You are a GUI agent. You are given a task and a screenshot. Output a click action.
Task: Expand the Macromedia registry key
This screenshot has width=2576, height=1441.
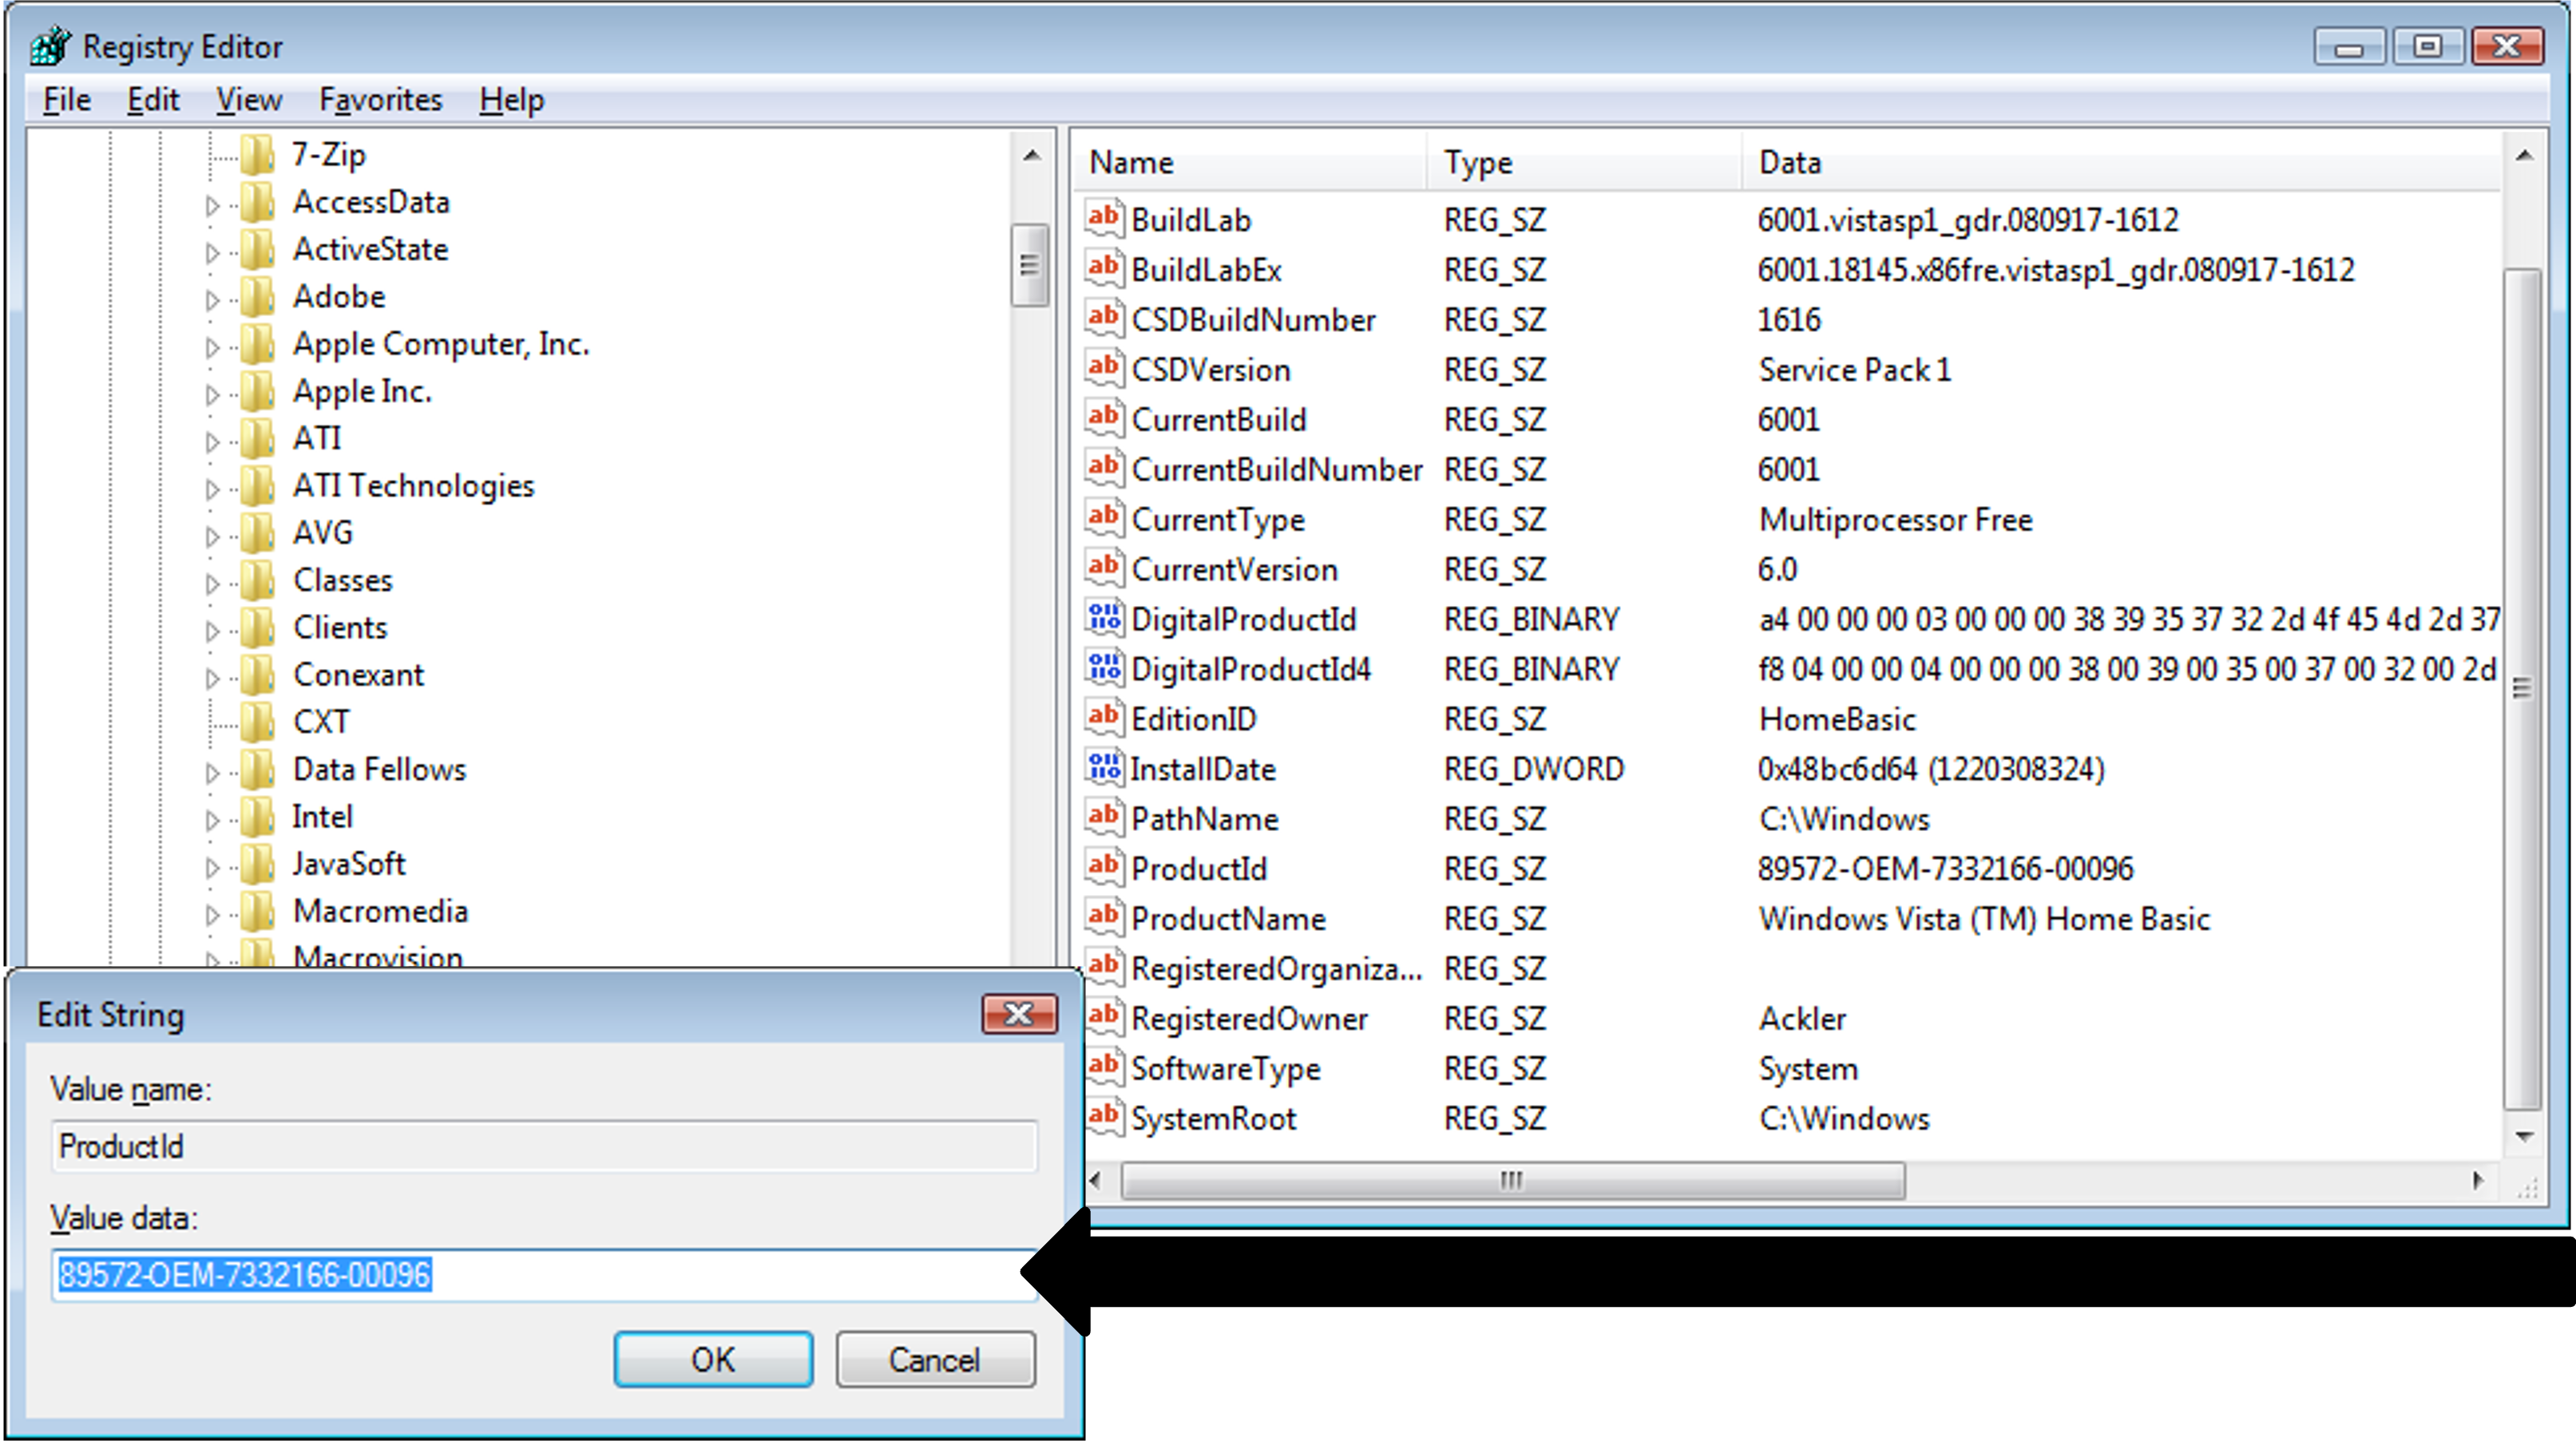(212, 914)
